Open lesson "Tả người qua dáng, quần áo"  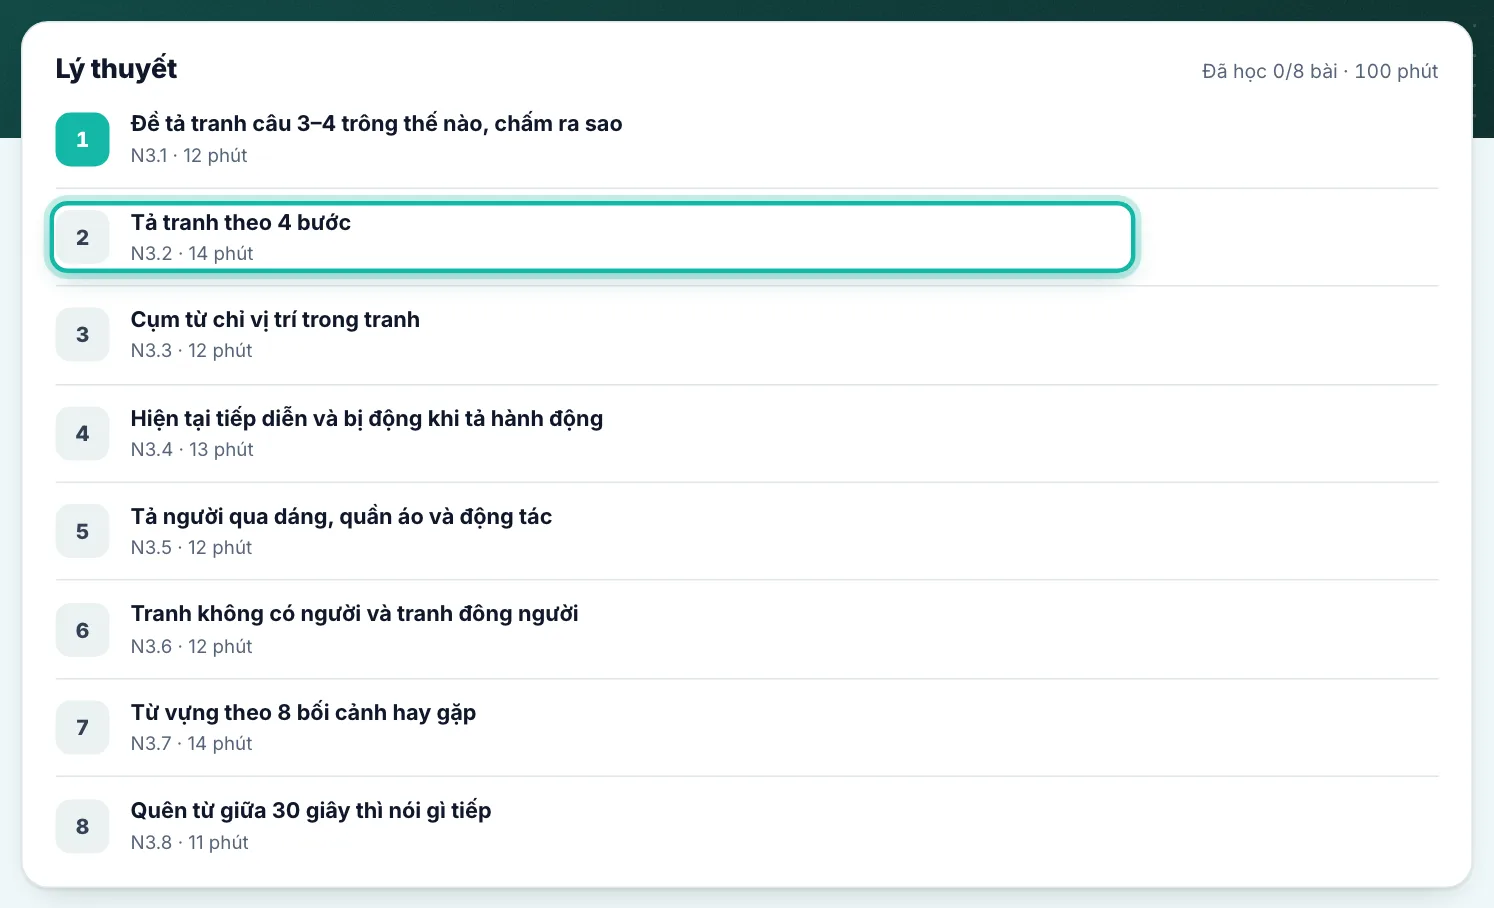747,531
